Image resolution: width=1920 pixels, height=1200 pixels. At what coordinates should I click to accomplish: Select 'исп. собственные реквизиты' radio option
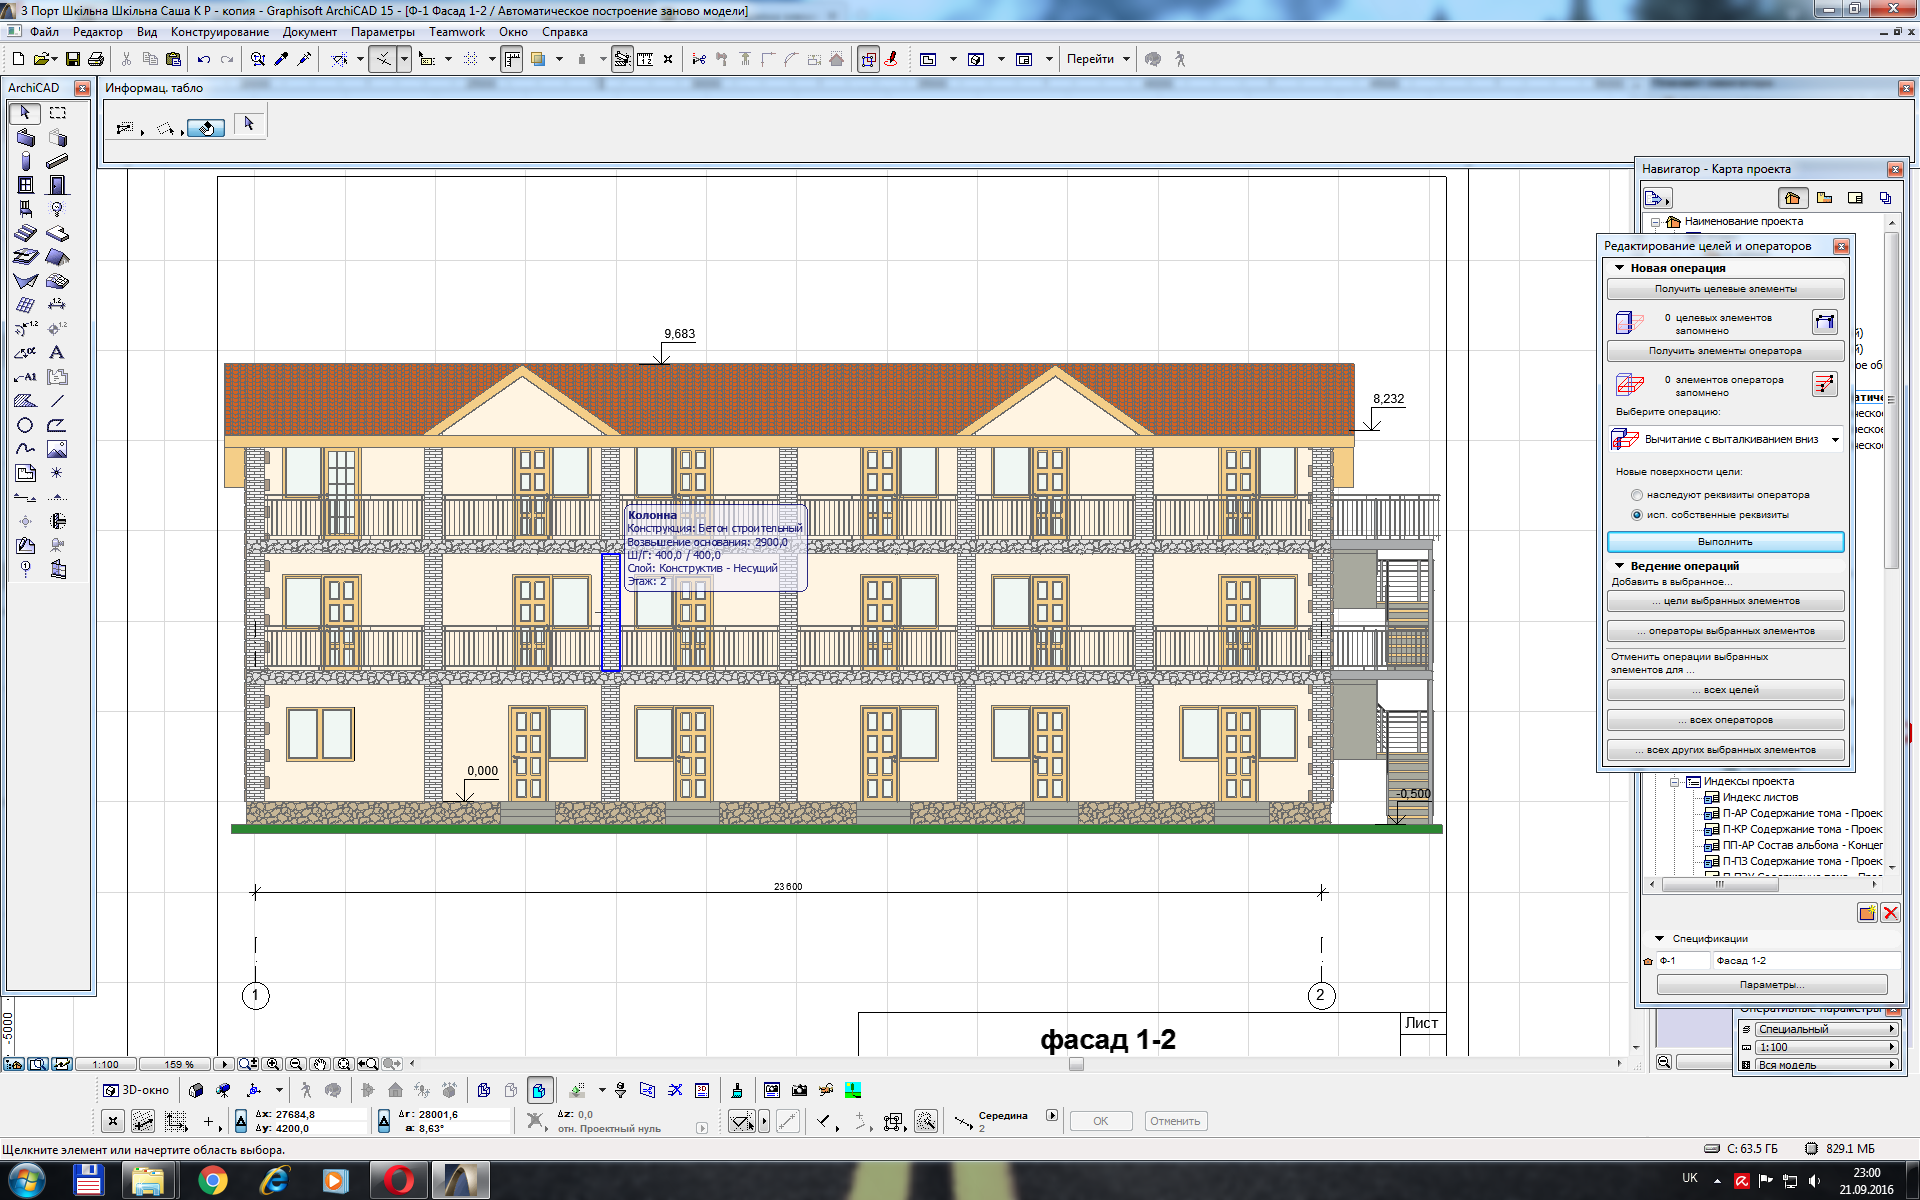click(1637, 515)
